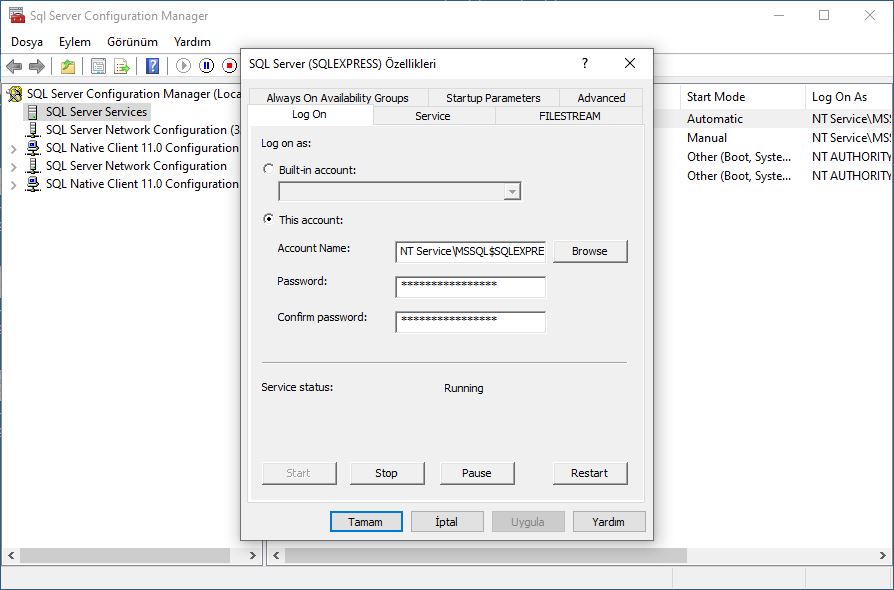Click the Password input field
This screenshot has width=894, height=590.
coord(470,286)
